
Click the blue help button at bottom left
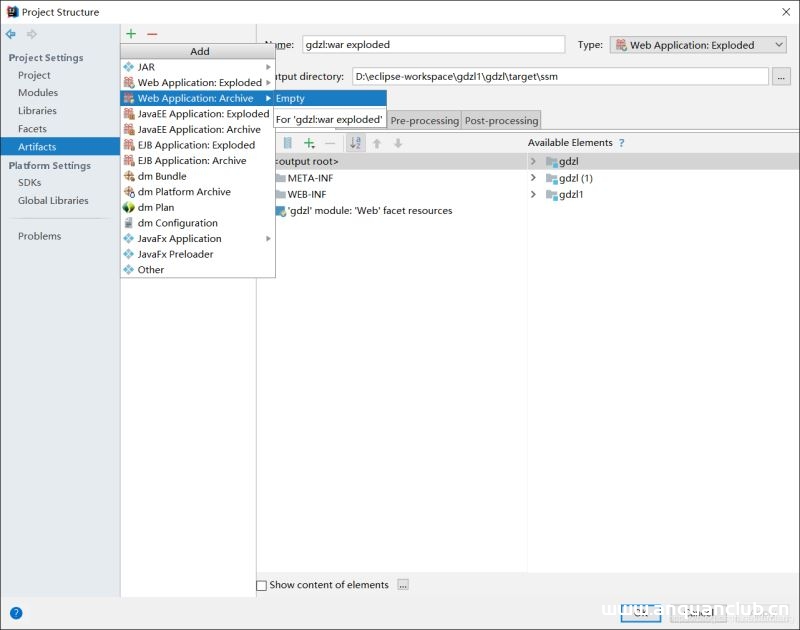click(16, 612)
